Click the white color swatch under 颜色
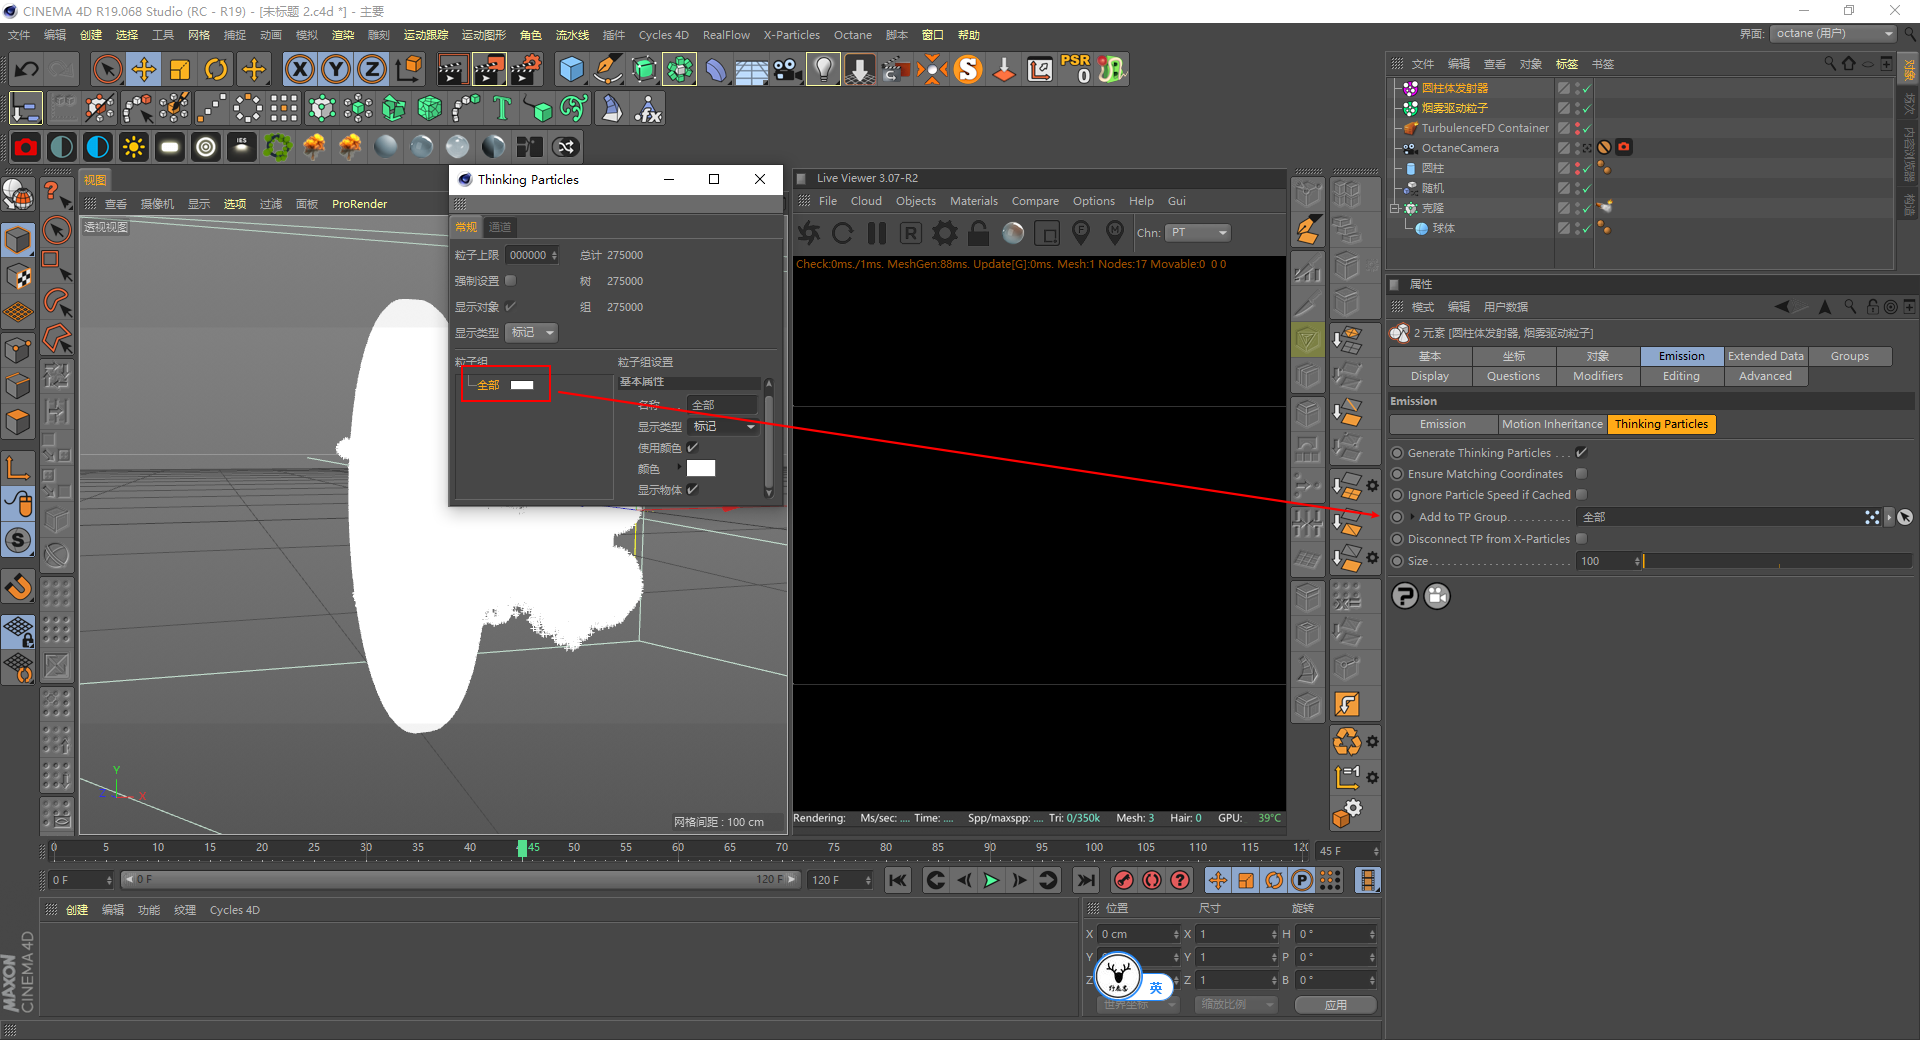Screen dimensions: 1920x1040 tap(700, 468)
